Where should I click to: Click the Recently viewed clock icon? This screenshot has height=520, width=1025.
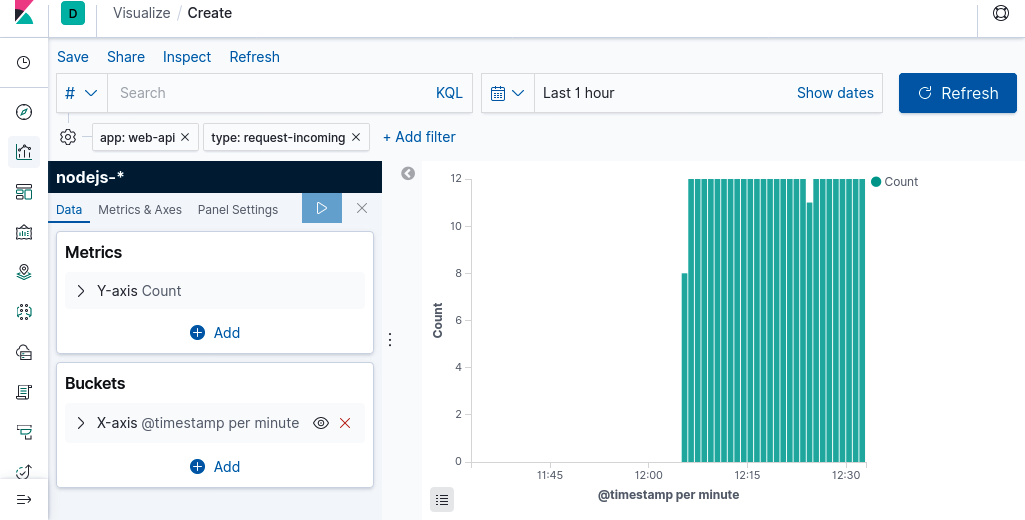24,63
